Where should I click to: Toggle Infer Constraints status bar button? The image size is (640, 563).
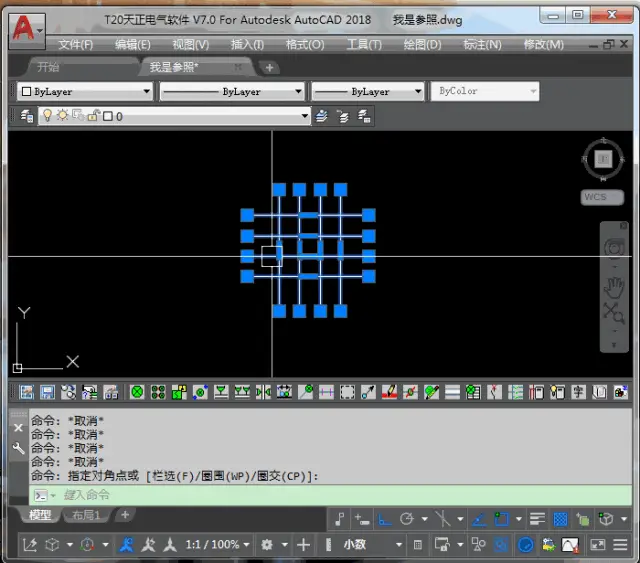[x=340, y=519]
